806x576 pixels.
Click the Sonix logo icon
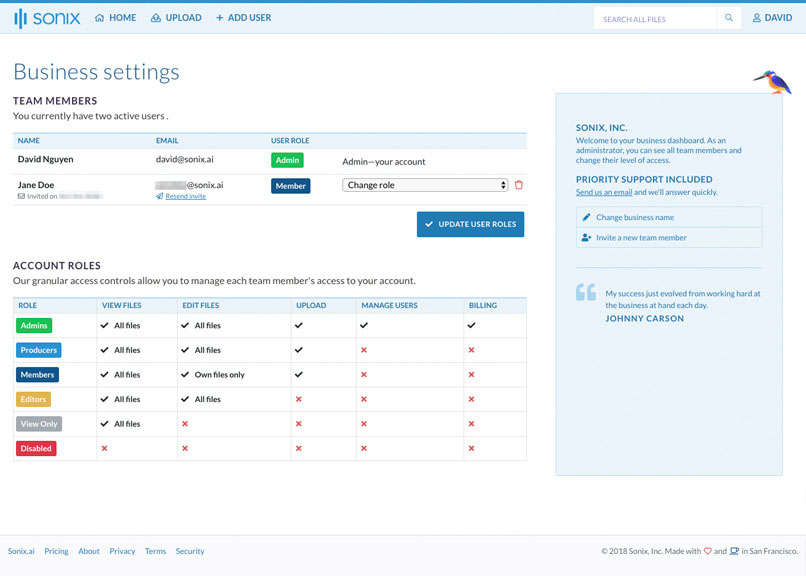tap(22, 17)
